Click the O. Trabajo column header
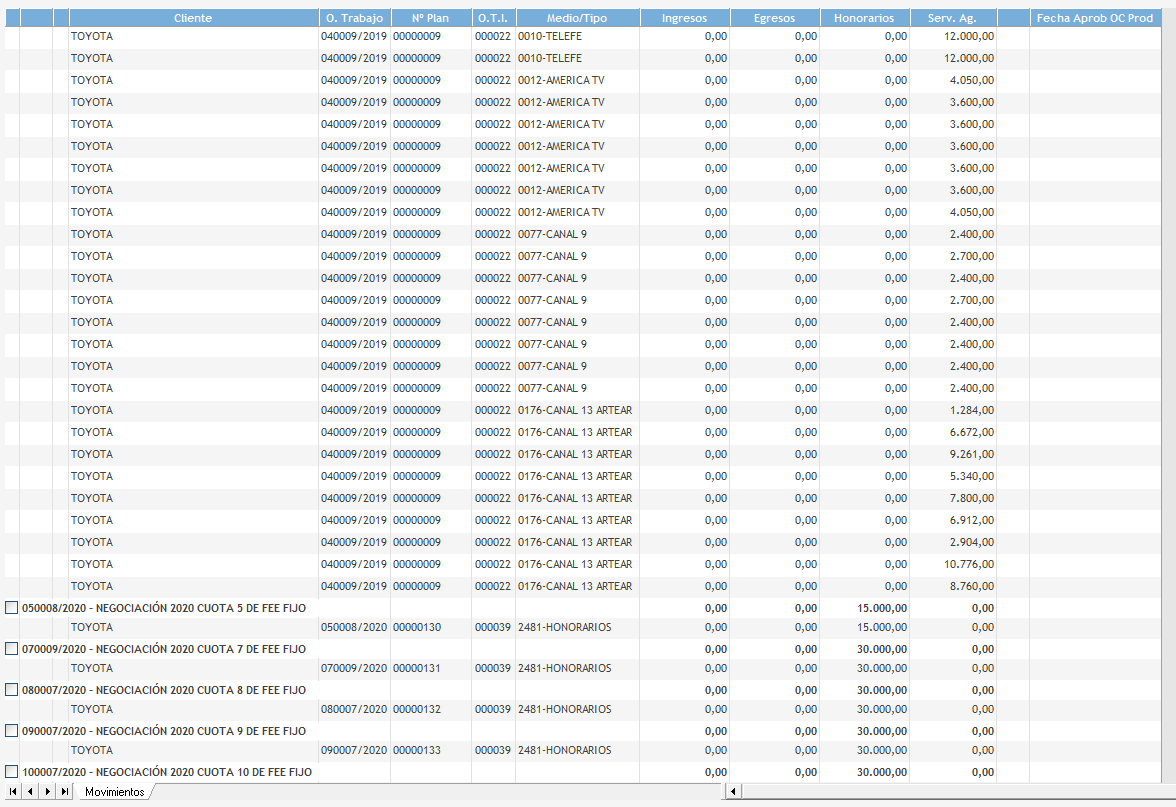 354,18
